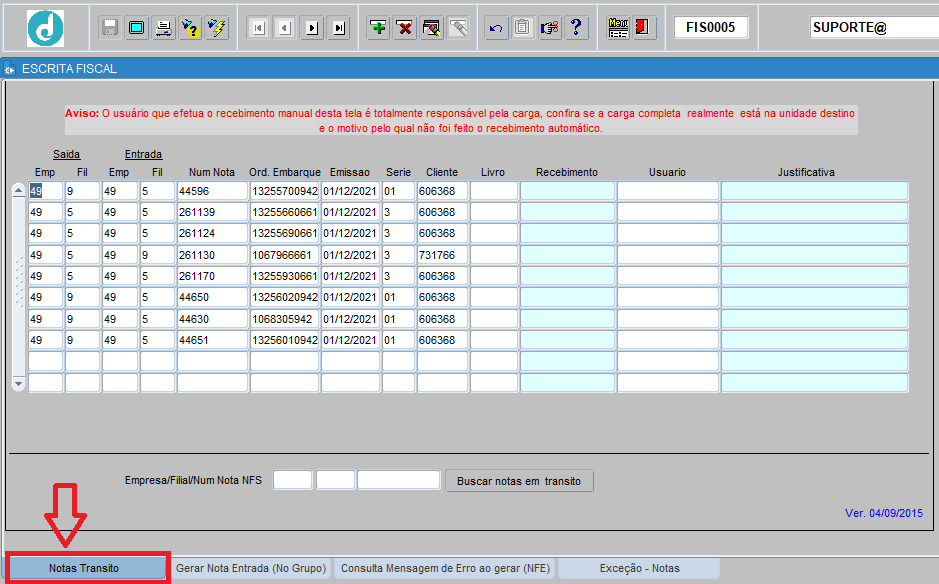Click the ESCRITA FISCAL window icon

point(10,69)
